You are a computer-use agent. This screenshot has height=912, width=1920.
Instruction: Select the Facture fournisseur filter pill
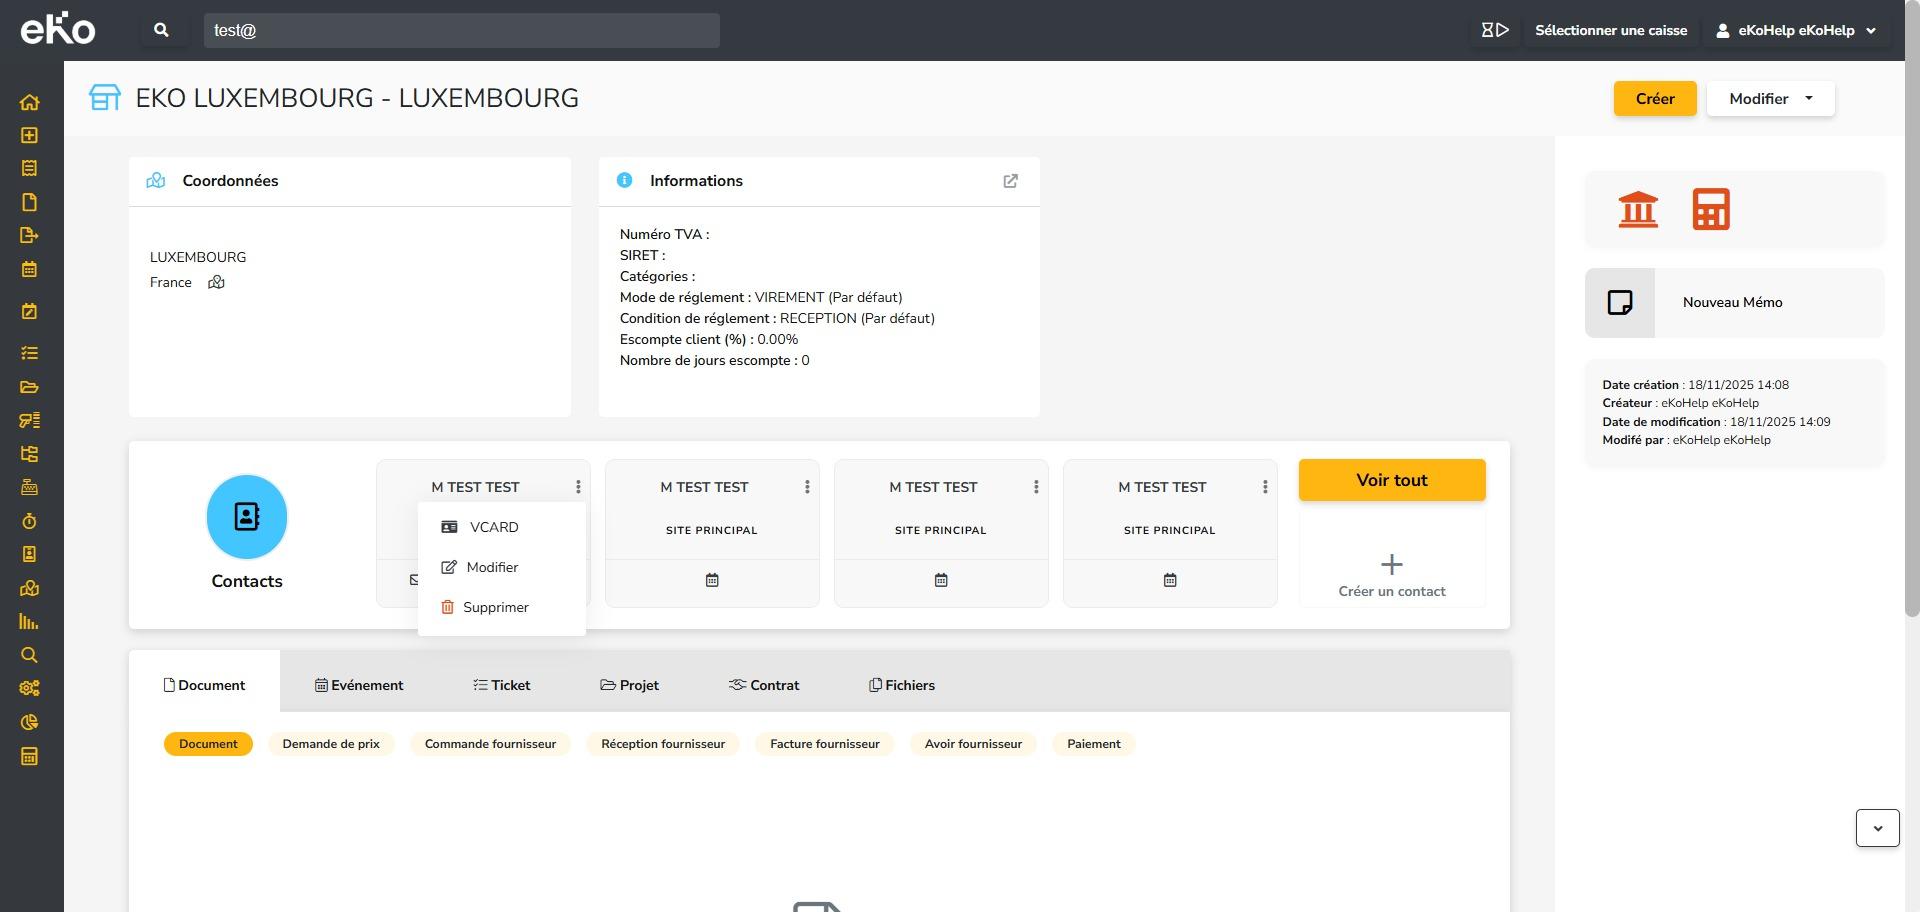(824, 744)
